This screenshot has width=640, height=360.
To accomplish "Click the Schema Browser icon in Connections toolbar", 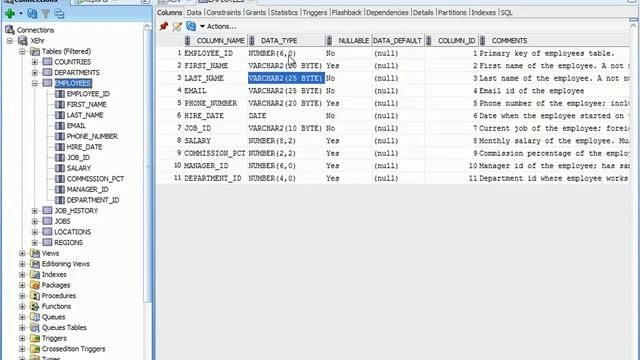I will click(59, 14).
